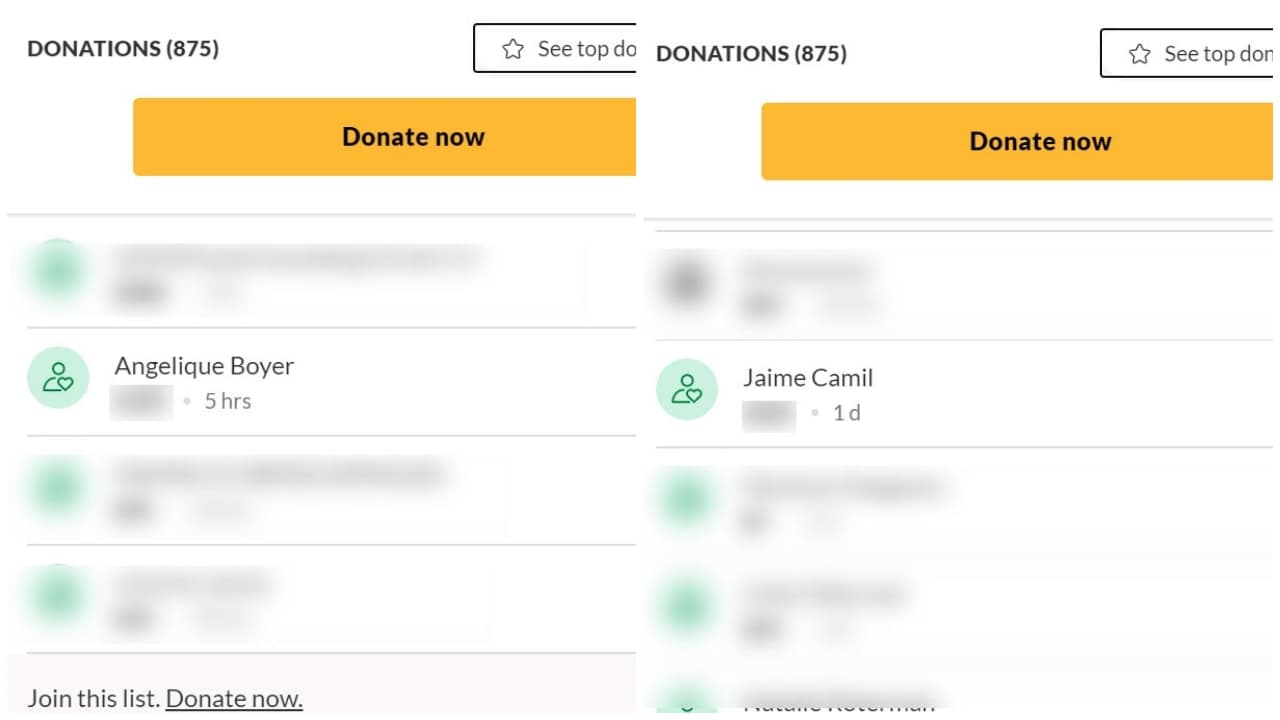Click the blurred donation amount under Angelique Boyer
This screenshot has width=1280, height=720.
[x=141, y=402]
